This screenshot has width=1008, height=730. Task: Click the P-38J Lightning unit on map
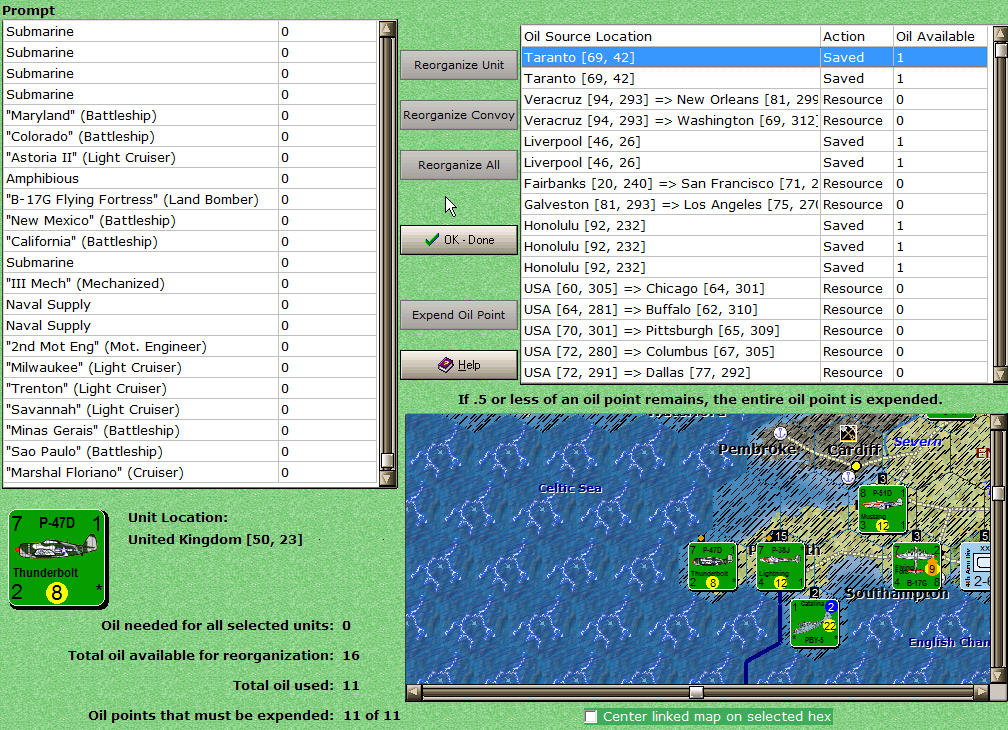click(x=780, y=566)
